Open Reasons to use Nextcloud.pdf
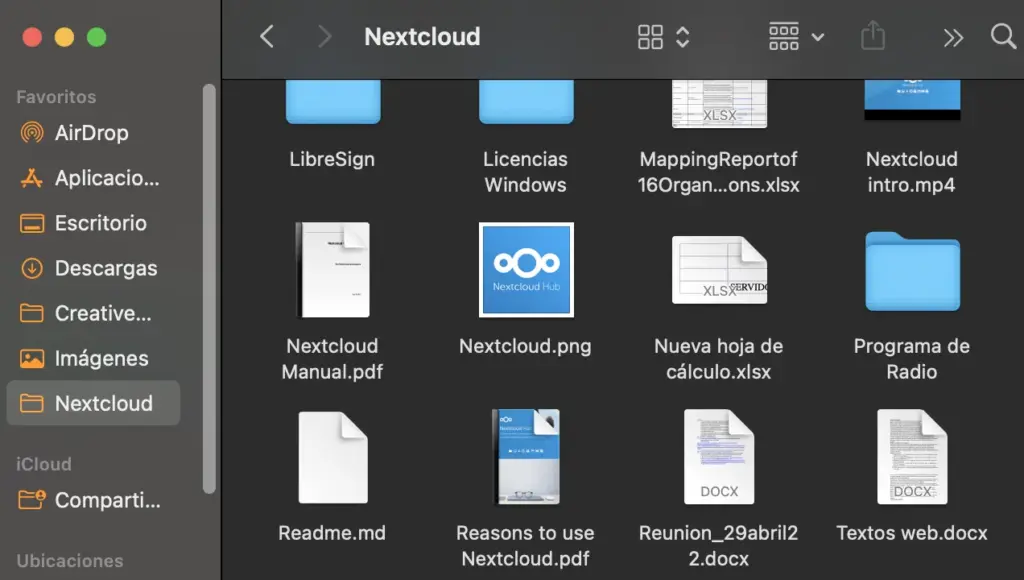Viewport: 1024px width, 580px height. tap(526, 457)
